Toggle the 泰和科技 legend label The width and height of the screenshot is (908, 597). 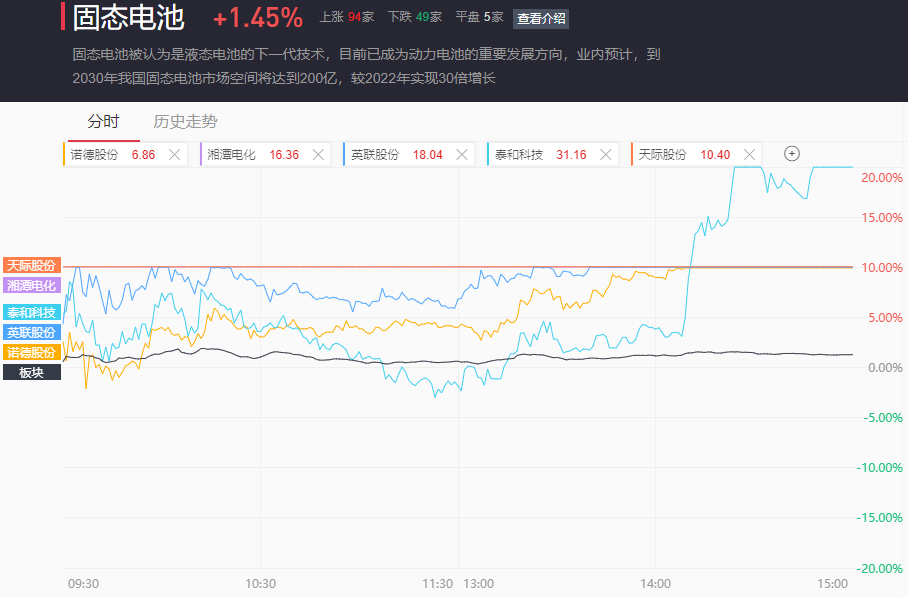[x=32, y=313]
